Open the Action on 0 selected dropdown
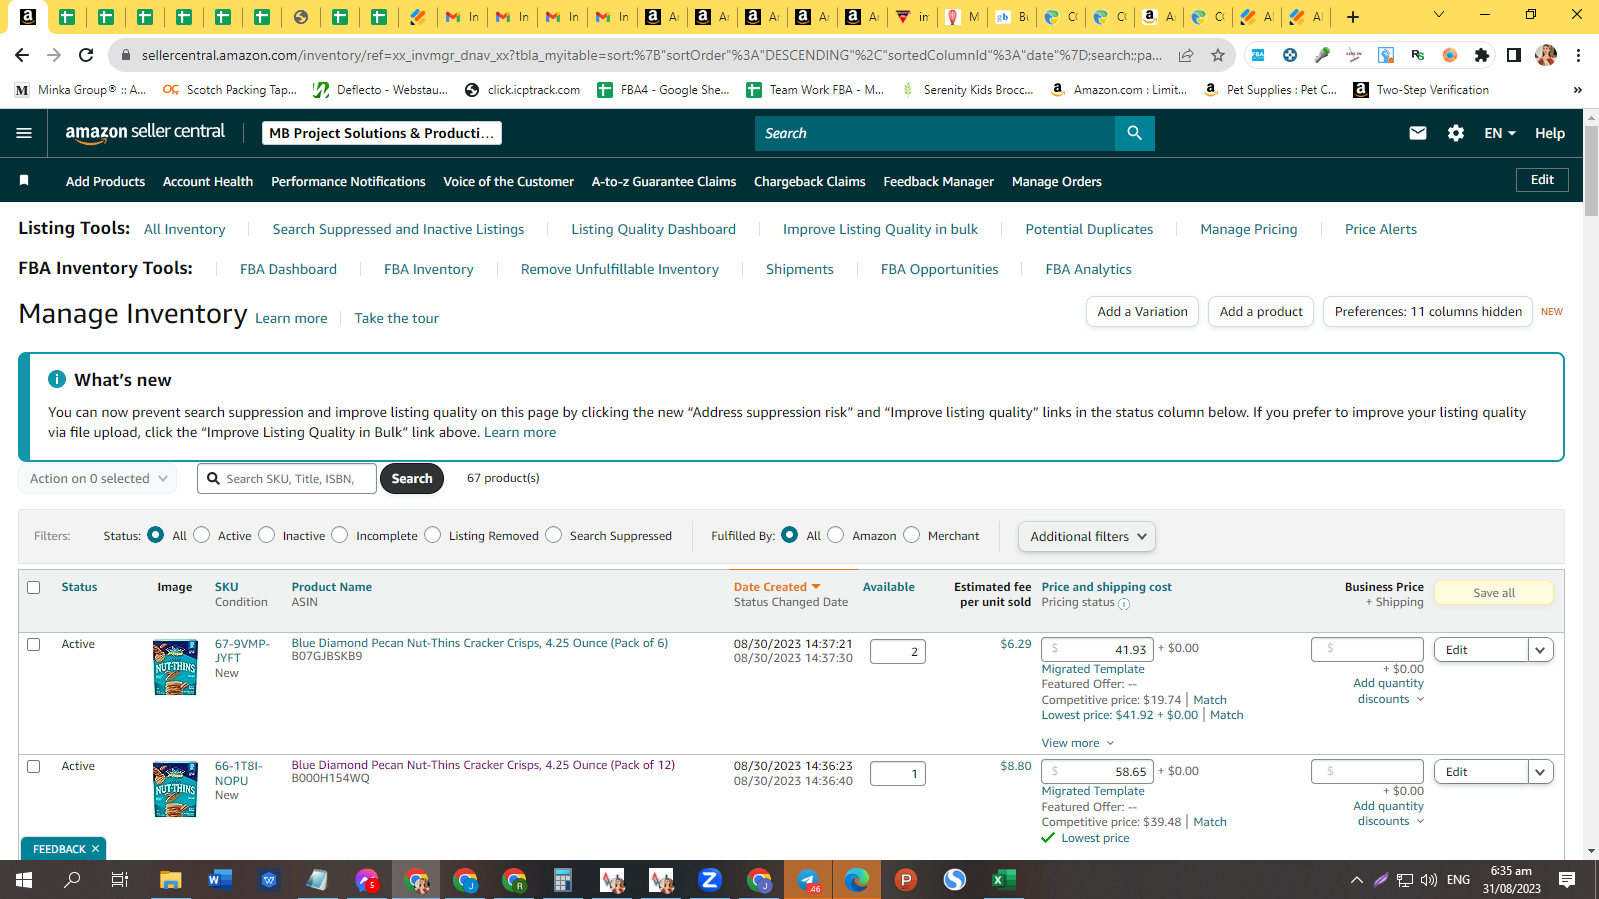This screenshot has width=1599, height=899. click(98, 479)
